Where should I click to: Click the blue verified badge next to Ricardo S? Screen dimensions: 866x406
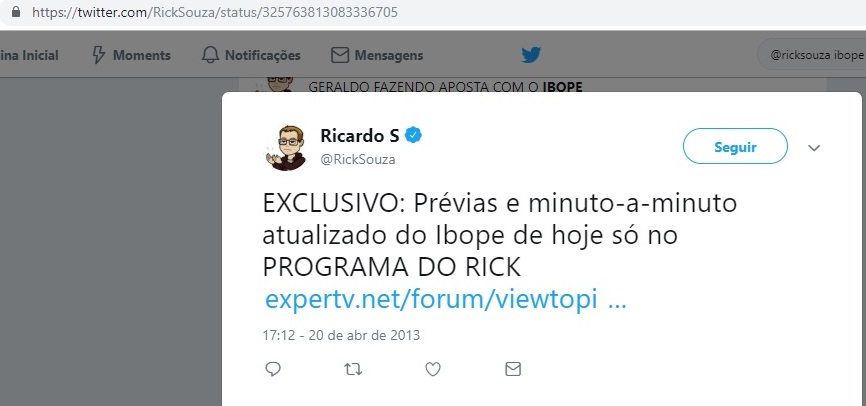(413, 135)
